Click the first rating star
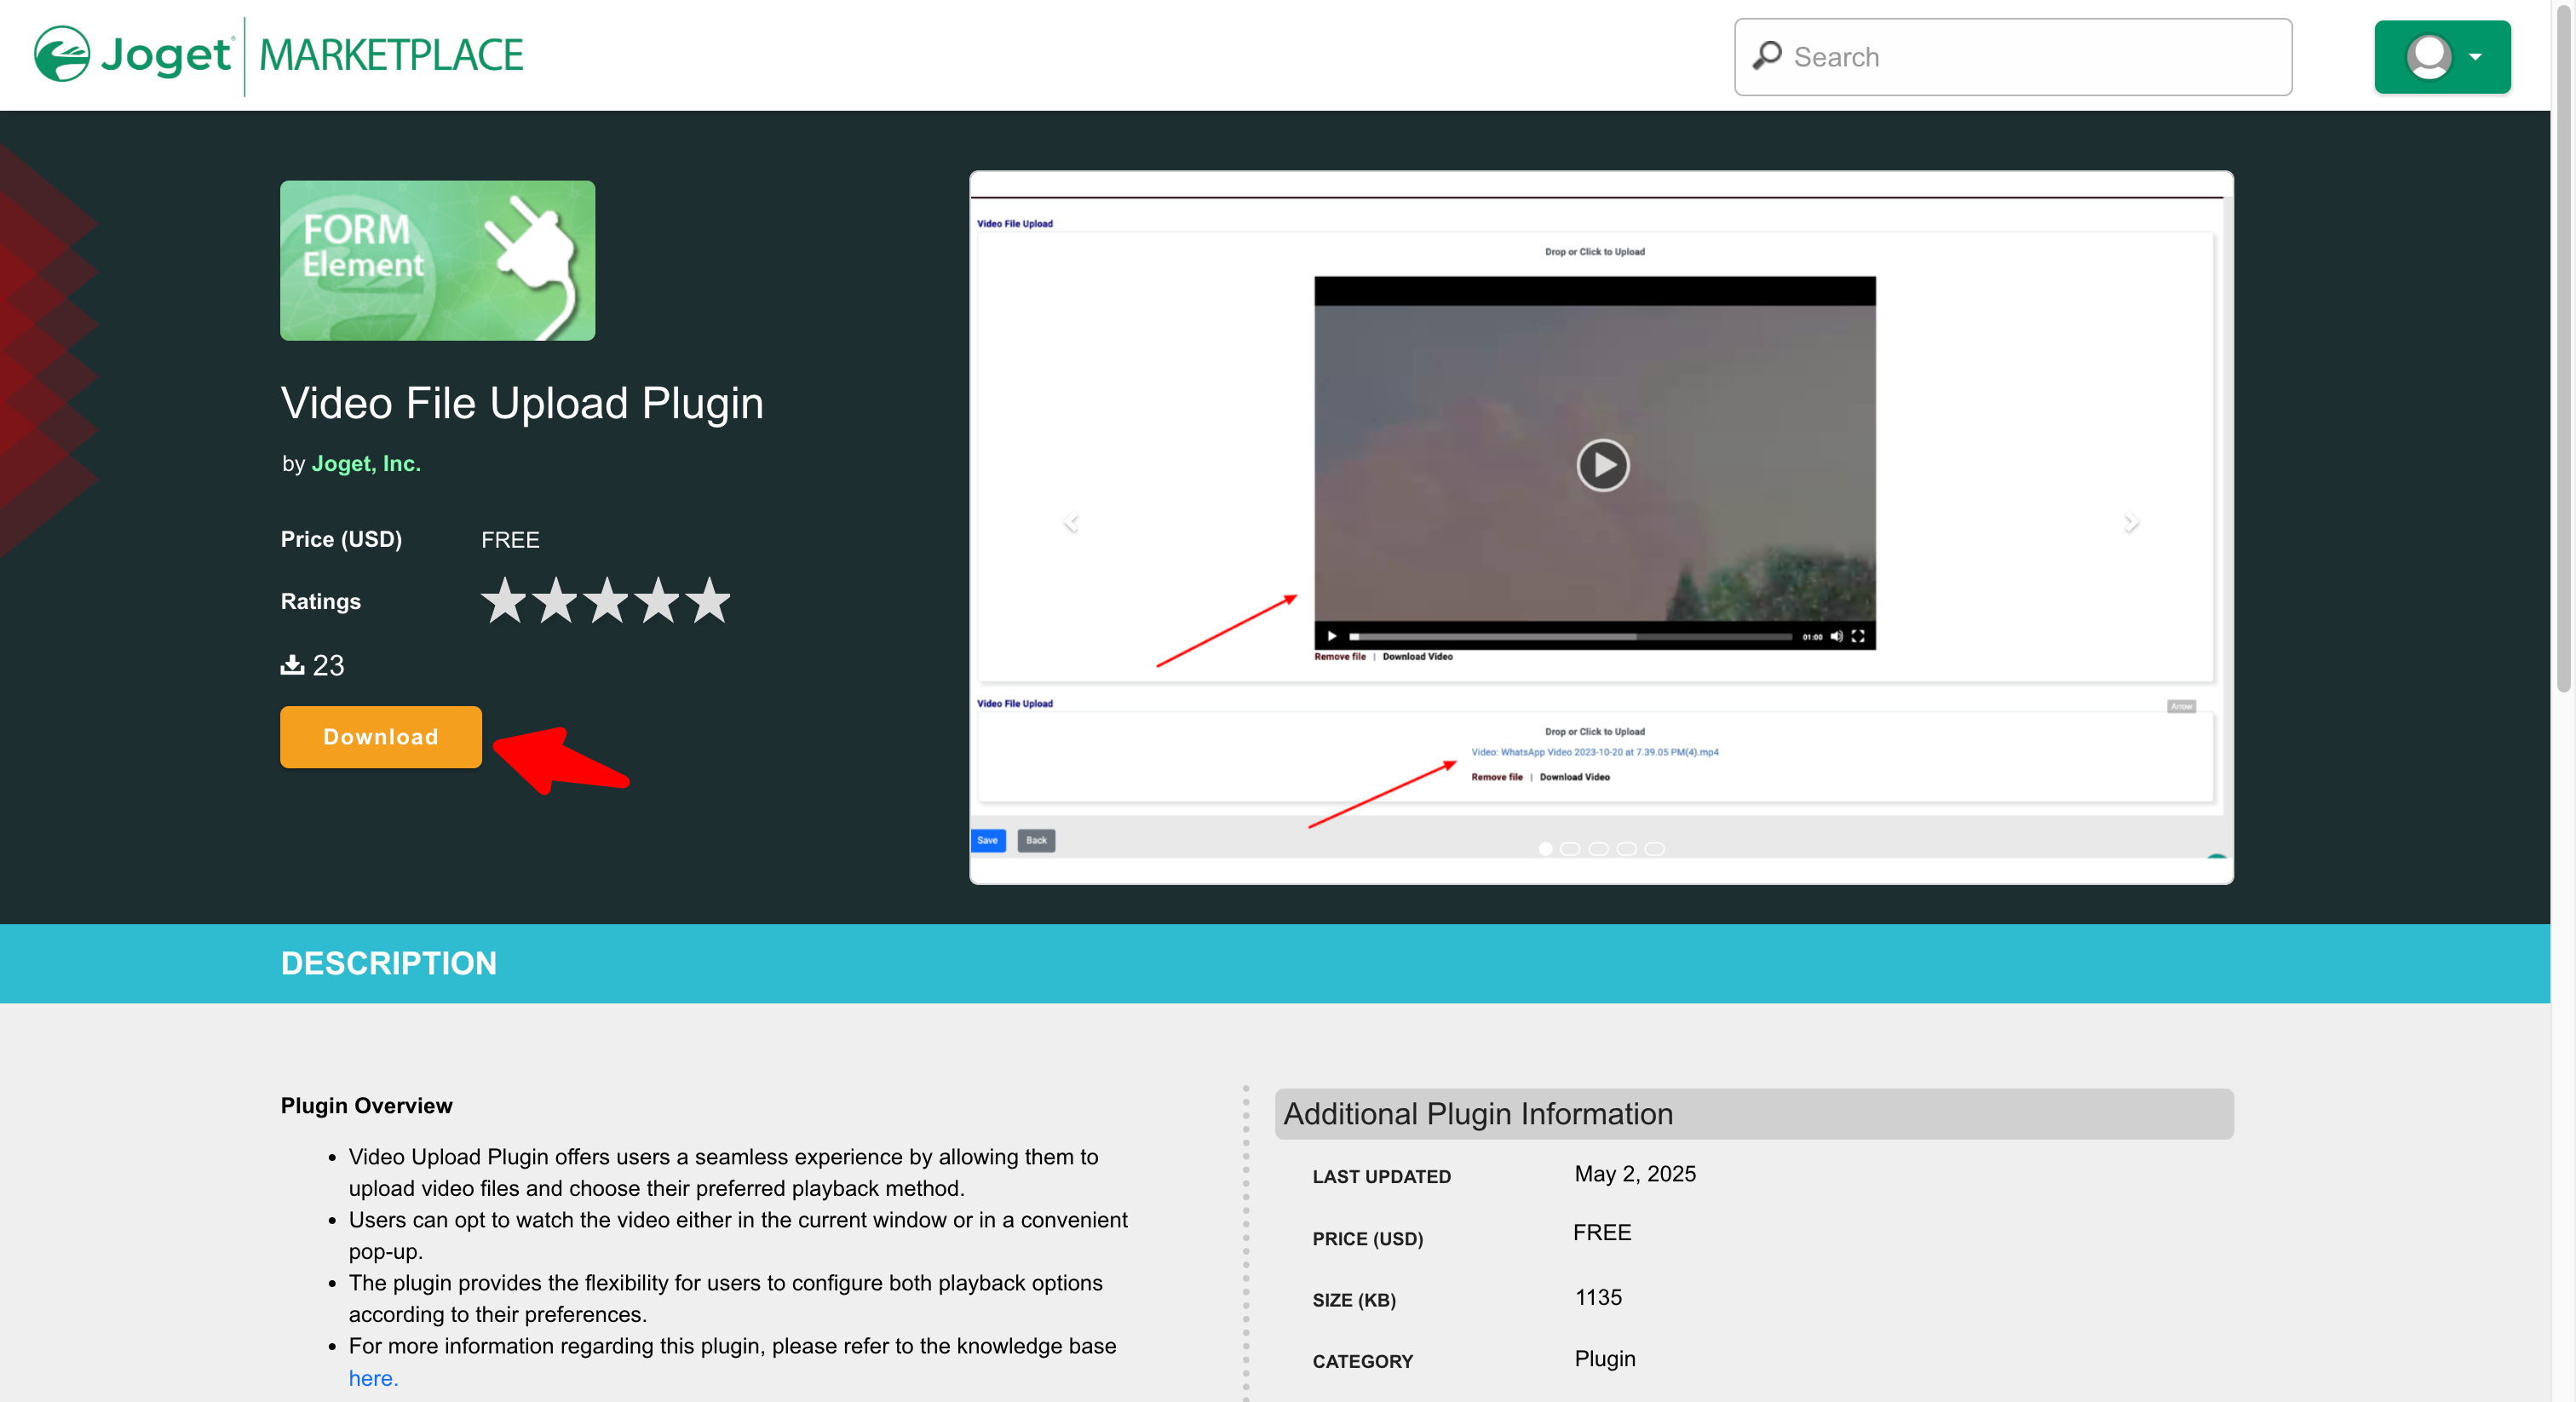Viewport: 2576px width, 1402px height. [504, 600]
